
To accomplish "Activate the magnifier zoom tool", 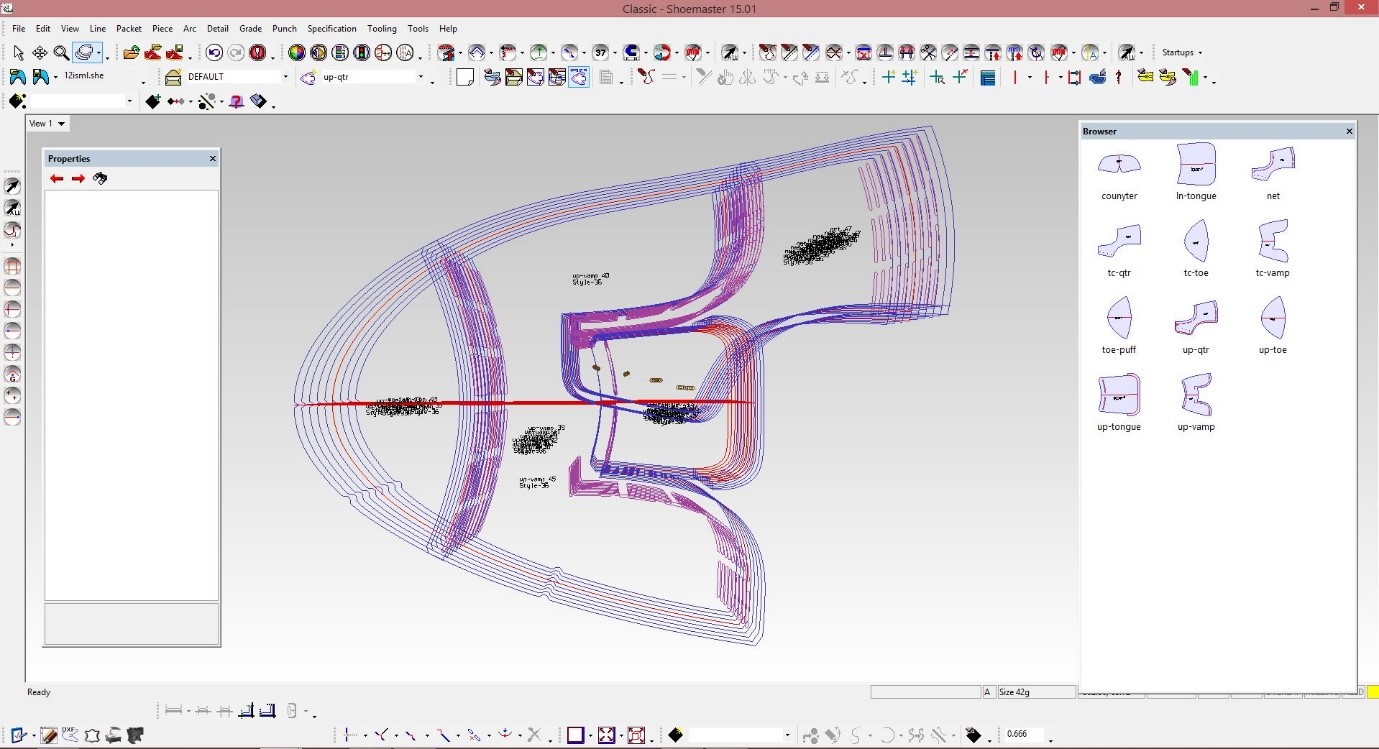I will tap(61, 52).
